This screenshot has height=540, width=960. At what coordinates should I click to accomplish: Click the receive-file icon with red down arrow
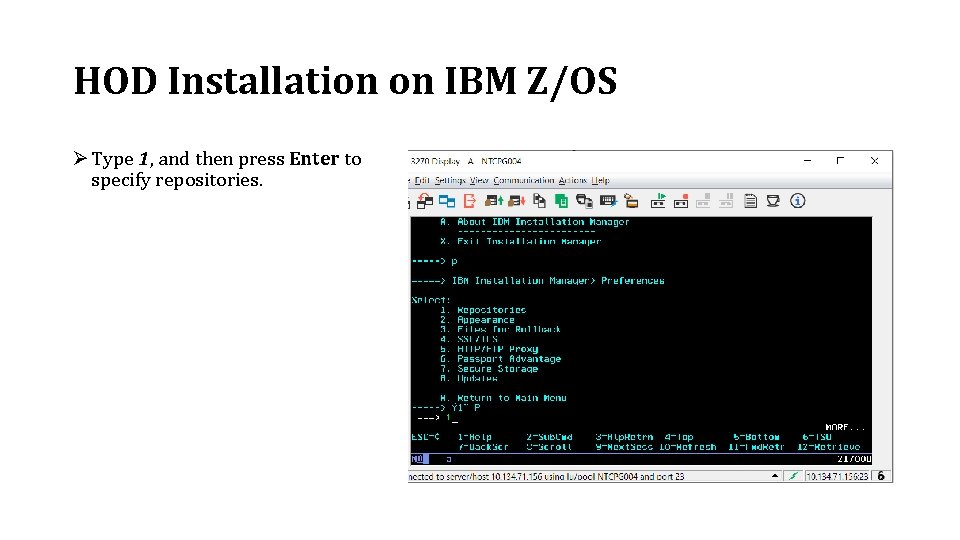point(517,201)
